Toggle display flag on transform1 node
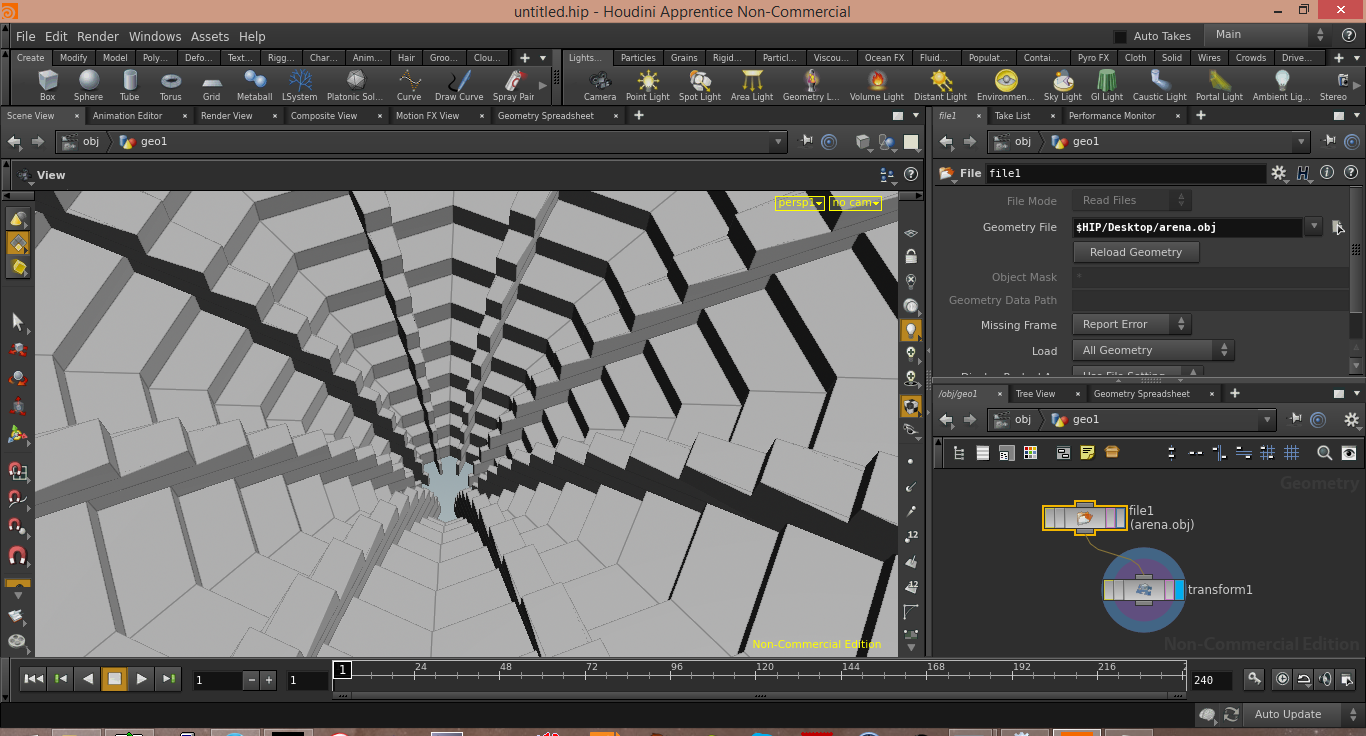This screenshot has height=736, width=1366. (x=1179, y=590)
